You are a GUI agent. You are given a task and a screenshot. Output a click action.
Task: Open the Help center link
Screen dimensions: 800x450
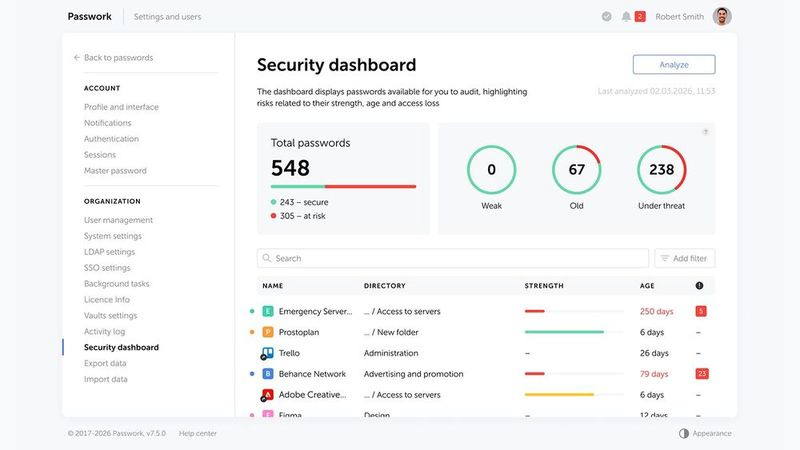(x=197, y=433)
